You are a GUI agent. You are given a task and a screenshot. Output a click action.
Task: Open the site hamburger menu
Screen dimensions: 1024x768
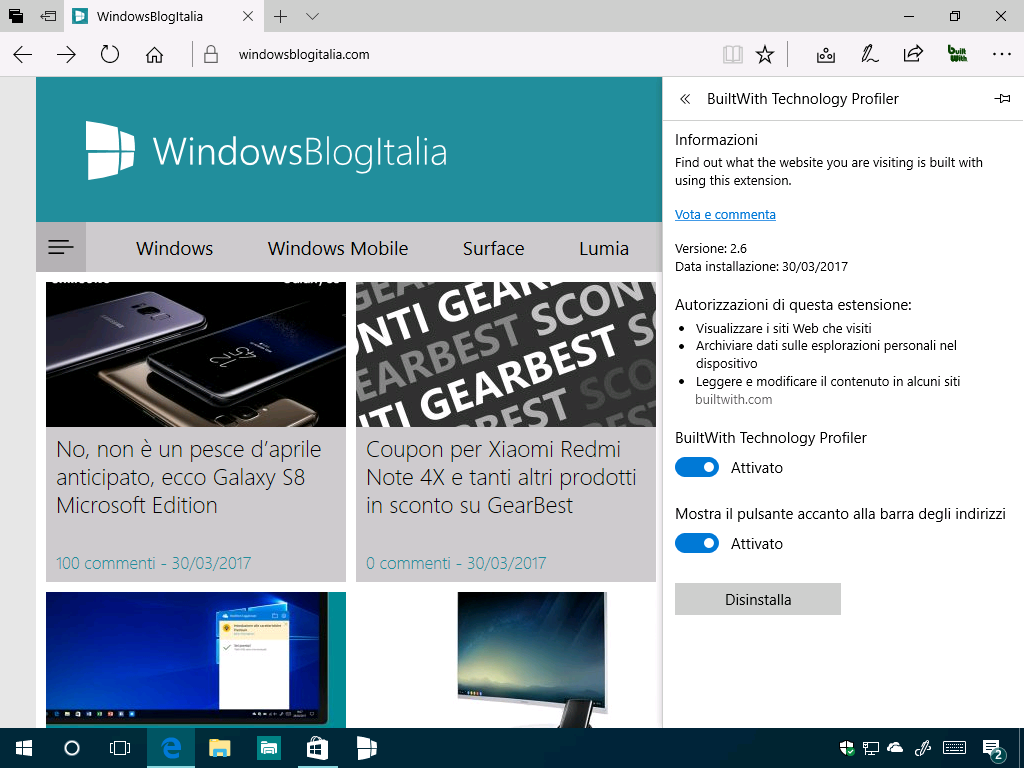pos(61,247)
